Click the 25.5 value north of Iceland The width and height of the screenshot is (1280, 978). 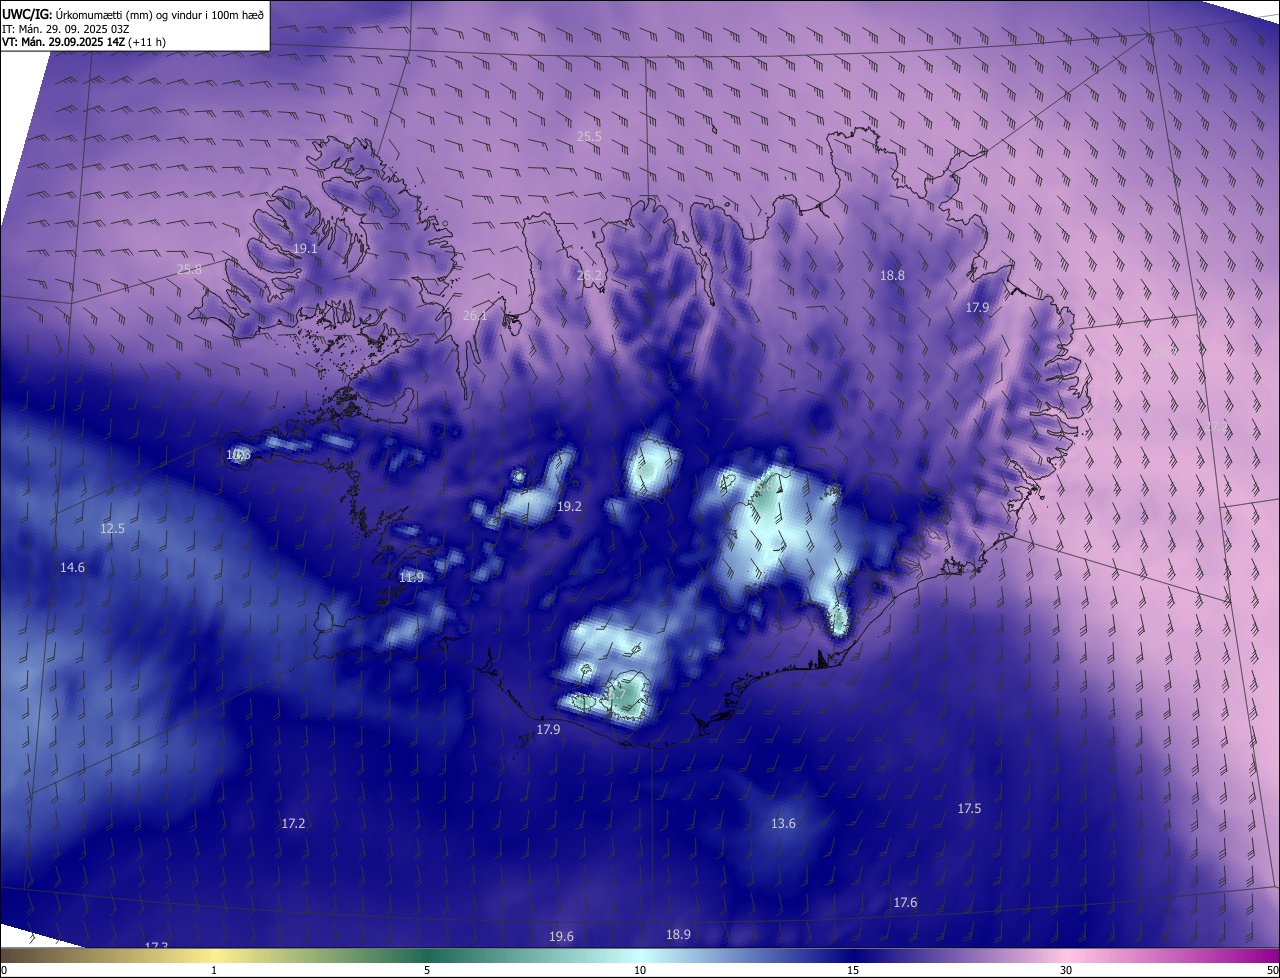[589, 137]
